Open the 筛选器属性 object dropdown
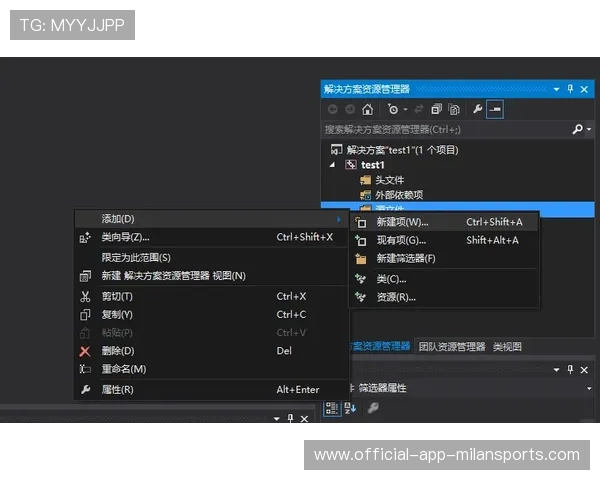The width and height of the screenshot is (600, 480). [x=589, y=388]
